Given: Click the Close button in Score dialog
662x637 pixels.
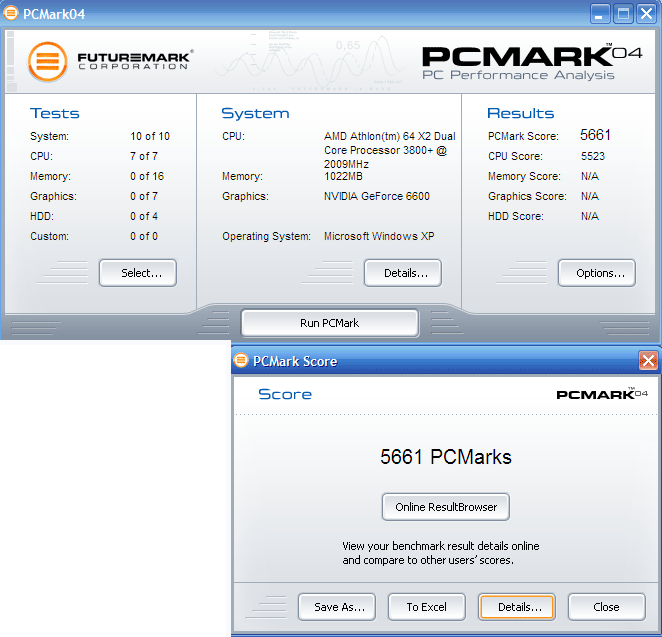Looking at the screenshot, I should [x=607, y=607].
